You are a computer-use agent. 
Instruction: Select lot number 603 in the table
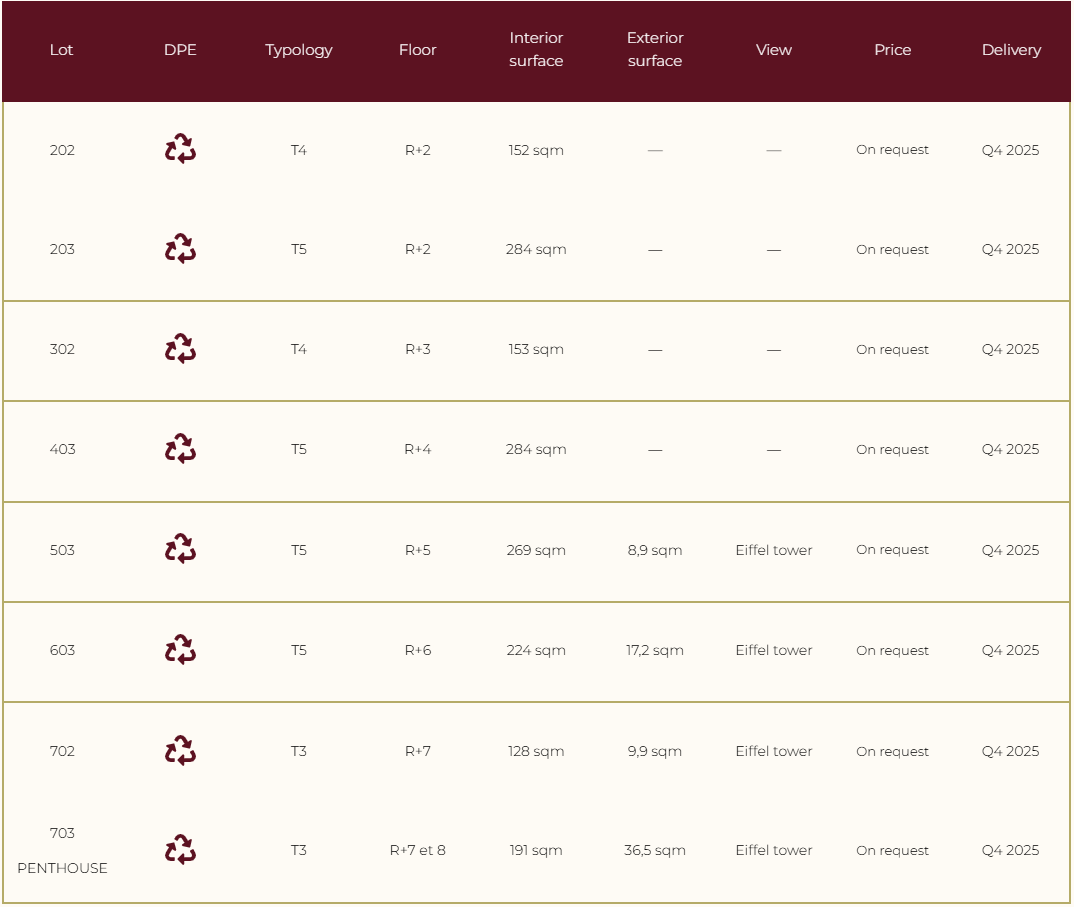pyautogui.click(x=62, y=650)
